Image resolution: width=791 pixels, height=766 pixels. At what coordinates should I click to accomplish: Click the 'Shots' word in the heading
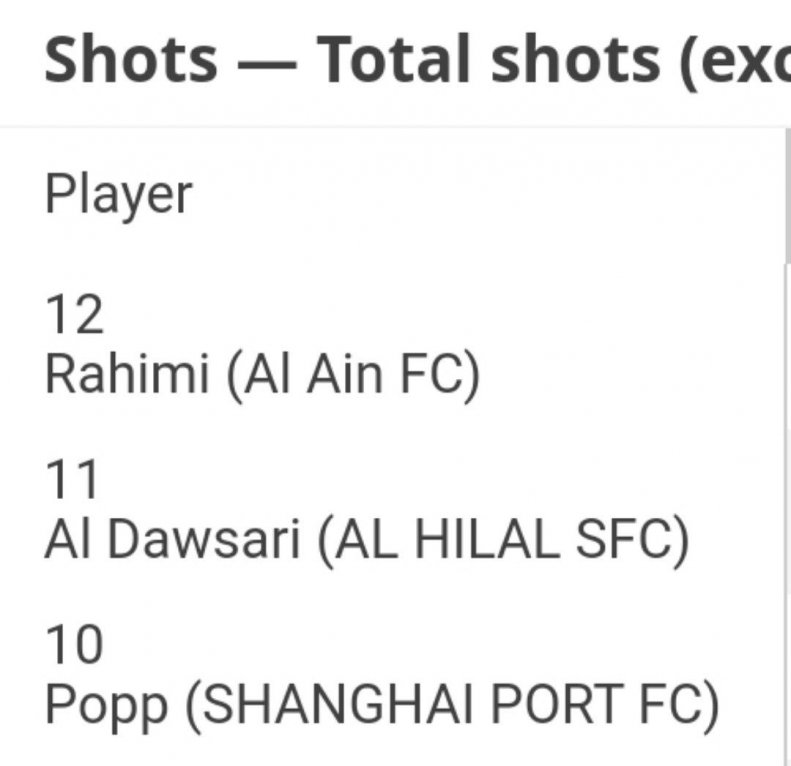click(131, 59)
